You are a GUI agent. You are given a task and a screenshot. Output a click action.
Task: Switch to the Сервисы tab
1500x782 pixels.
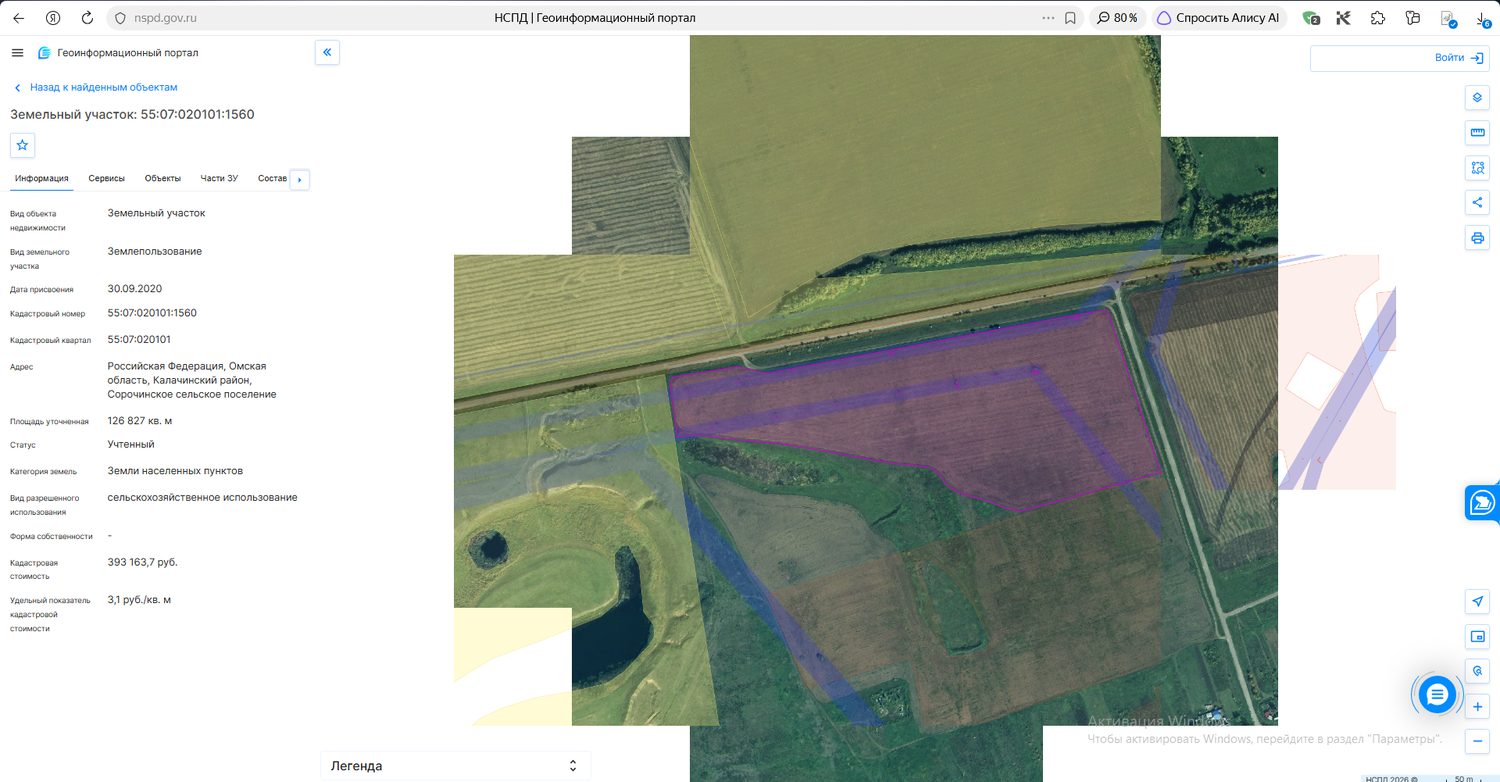(107, 178)
